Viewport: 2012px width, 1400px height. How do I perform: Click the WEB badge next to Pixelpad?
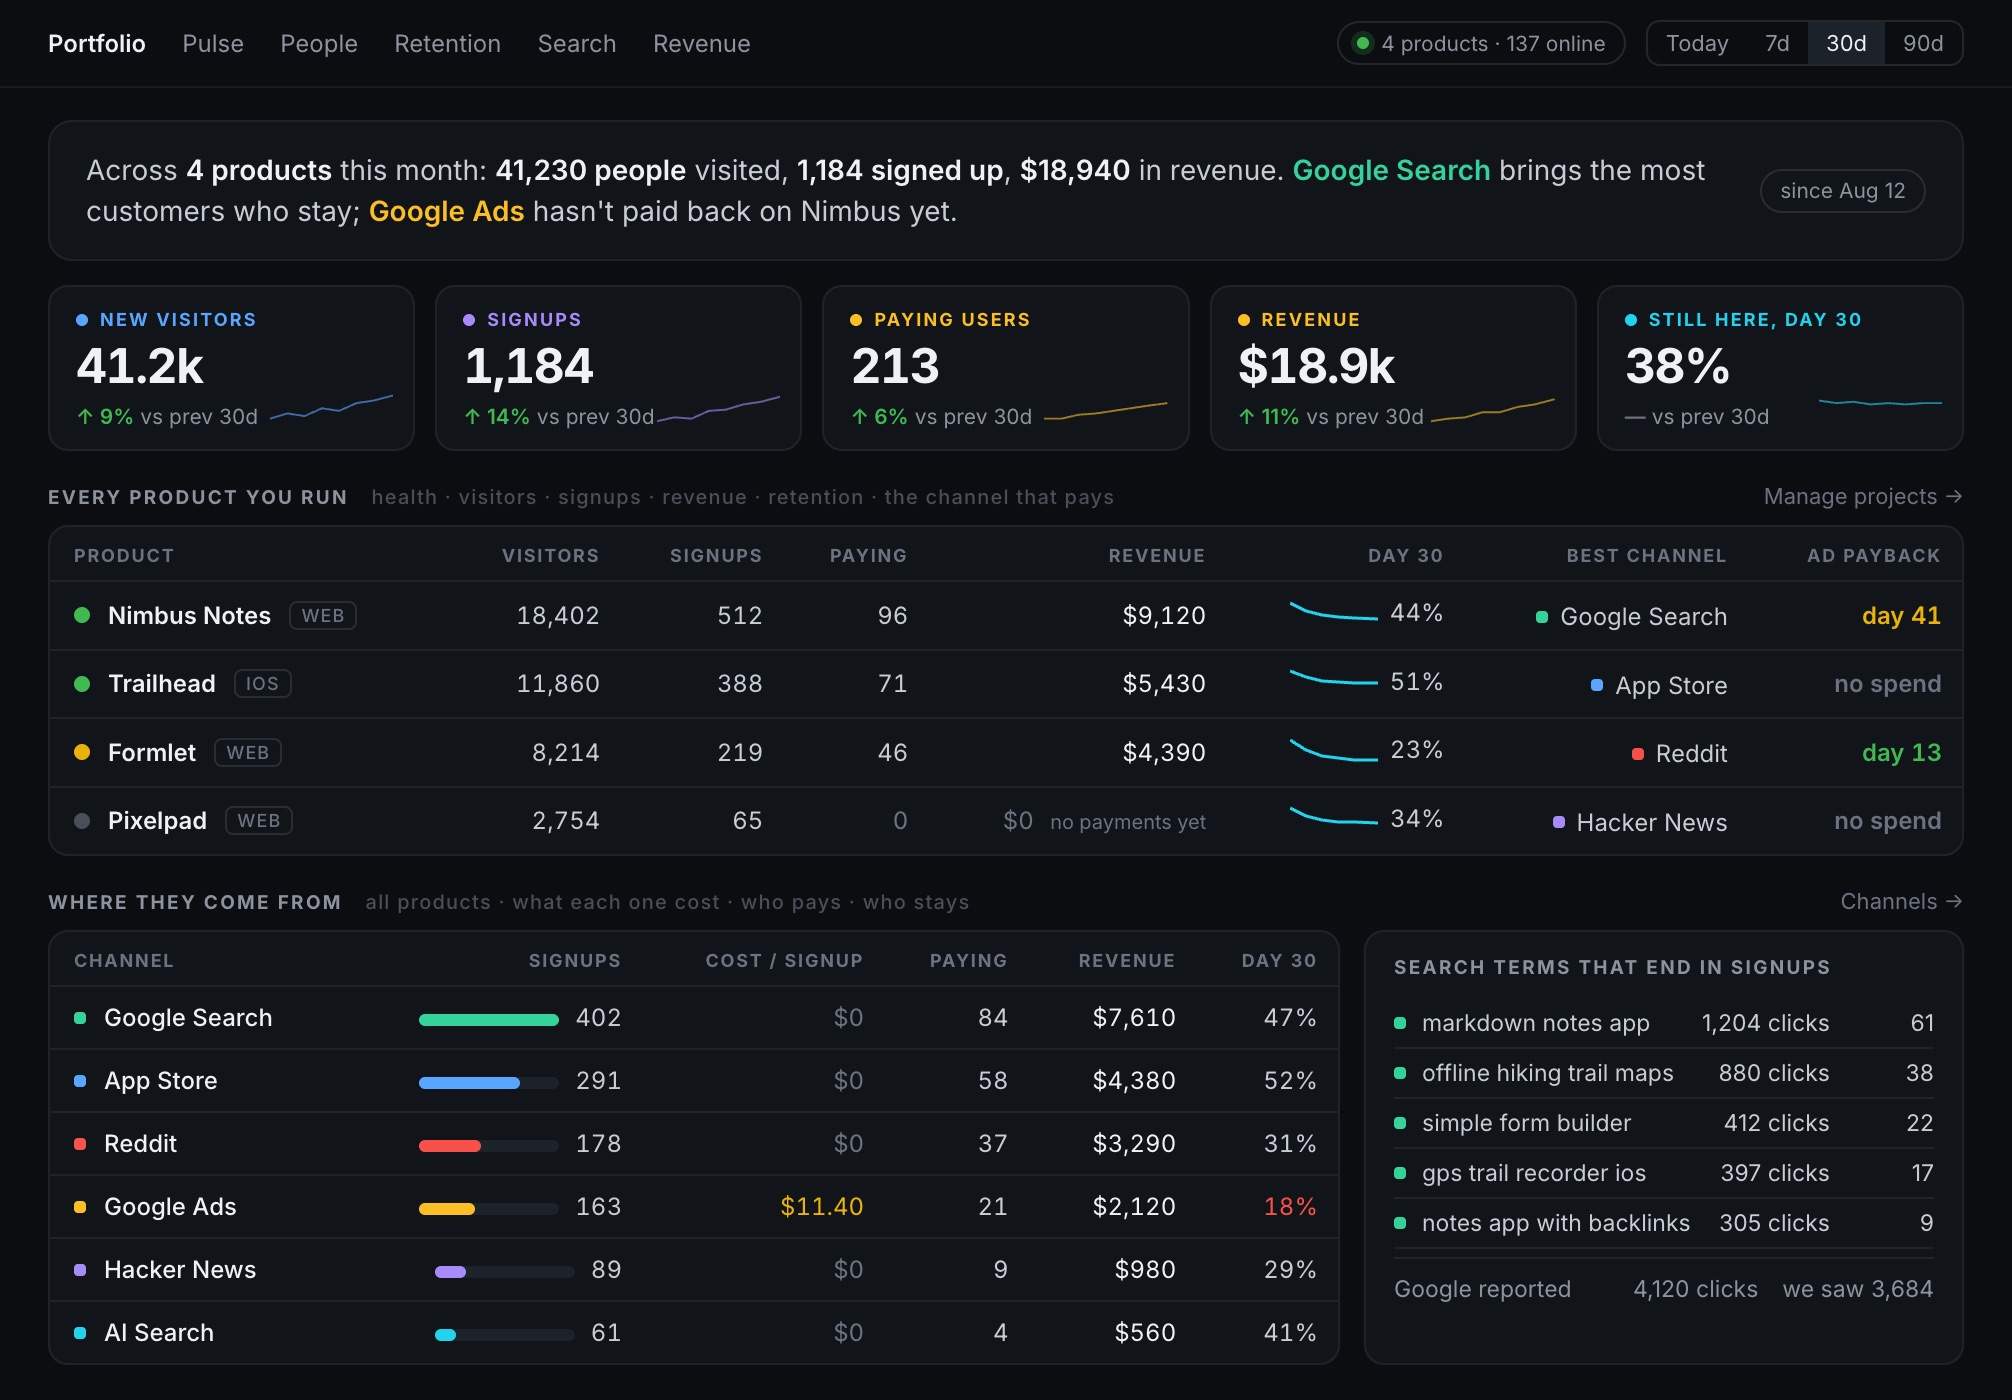259,821
